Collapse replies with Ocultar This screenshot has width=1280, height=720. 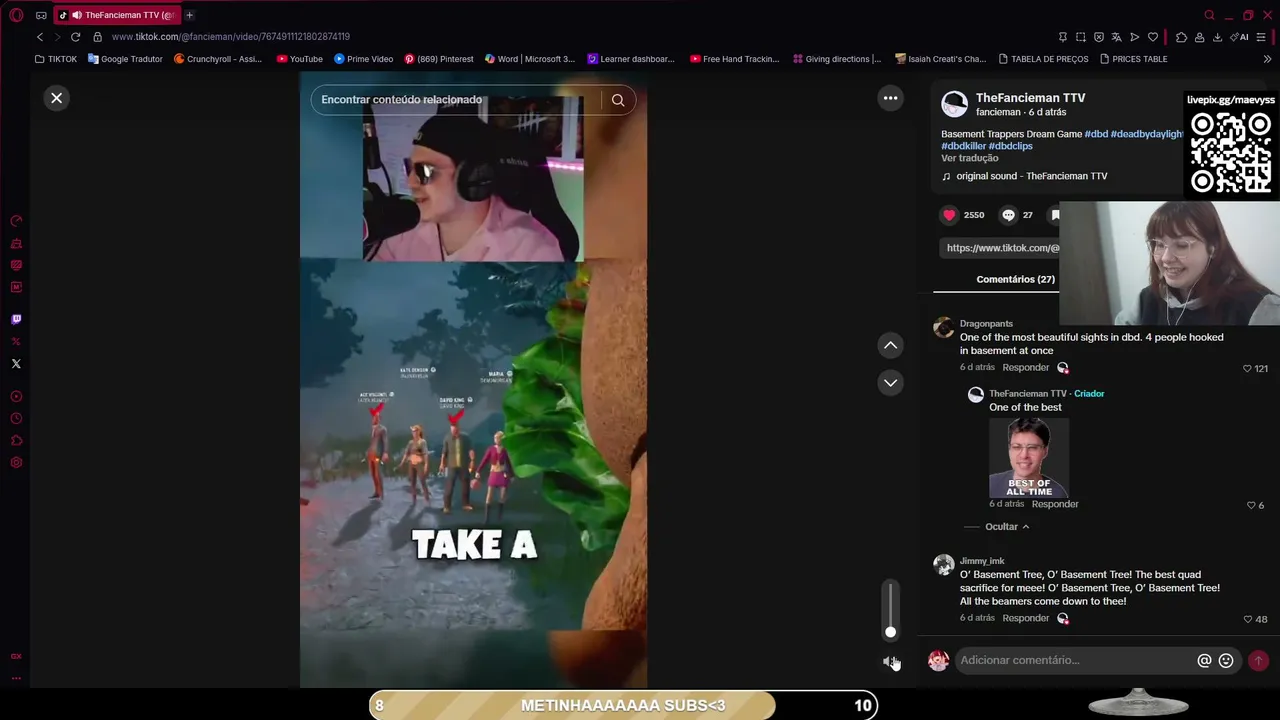point(1006,527)
